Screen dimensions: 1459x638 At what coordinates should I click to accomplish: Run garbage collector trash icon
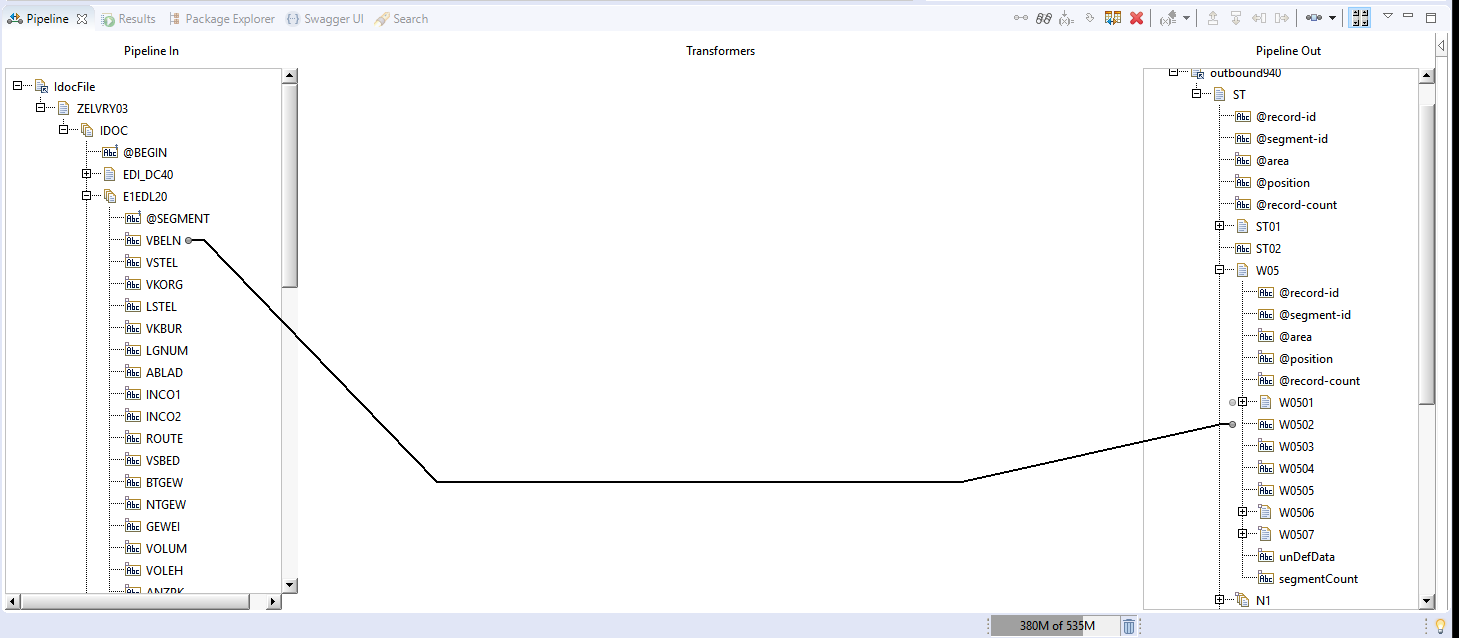tap(1129, 626)
